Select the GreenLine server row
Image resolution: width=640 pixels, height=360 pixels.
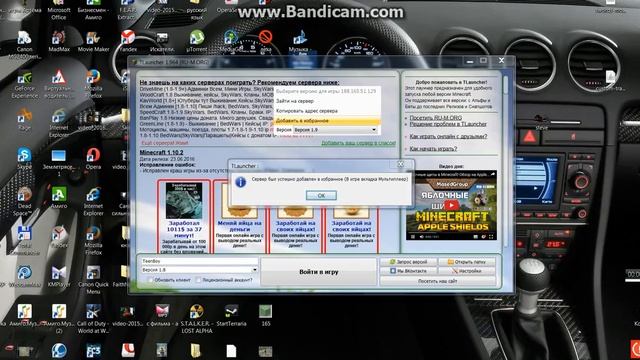(206, 123)
